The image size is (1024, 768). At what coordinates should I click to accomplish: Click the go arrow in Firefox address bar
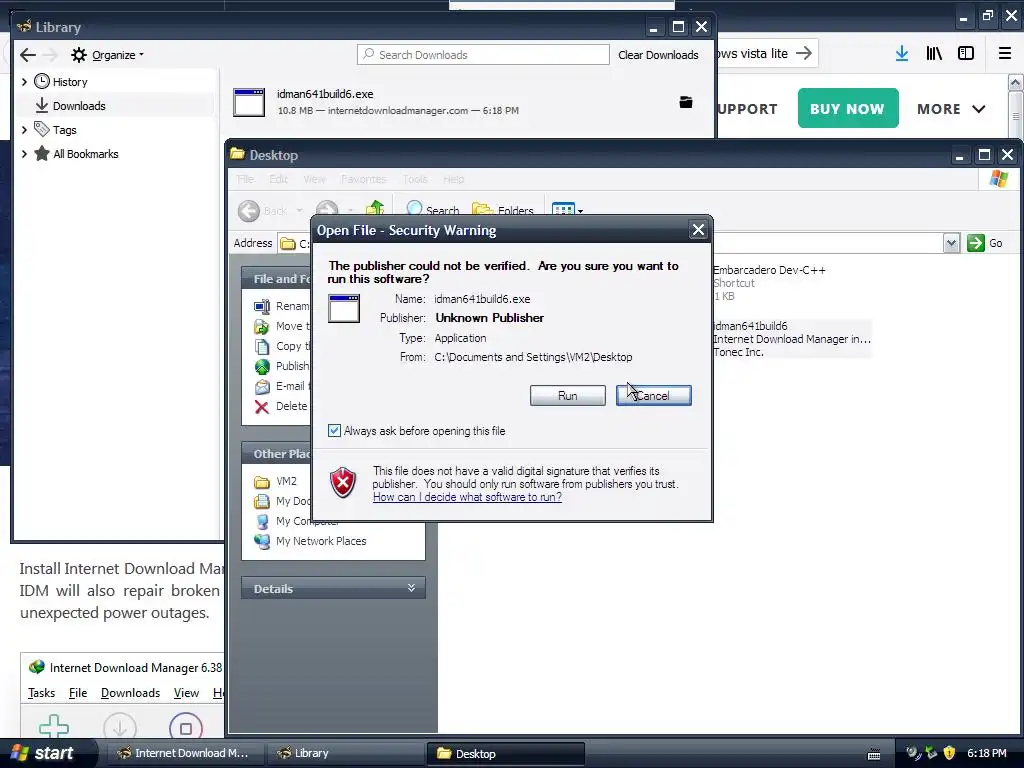pyautogui.click(x=804, y=53)
